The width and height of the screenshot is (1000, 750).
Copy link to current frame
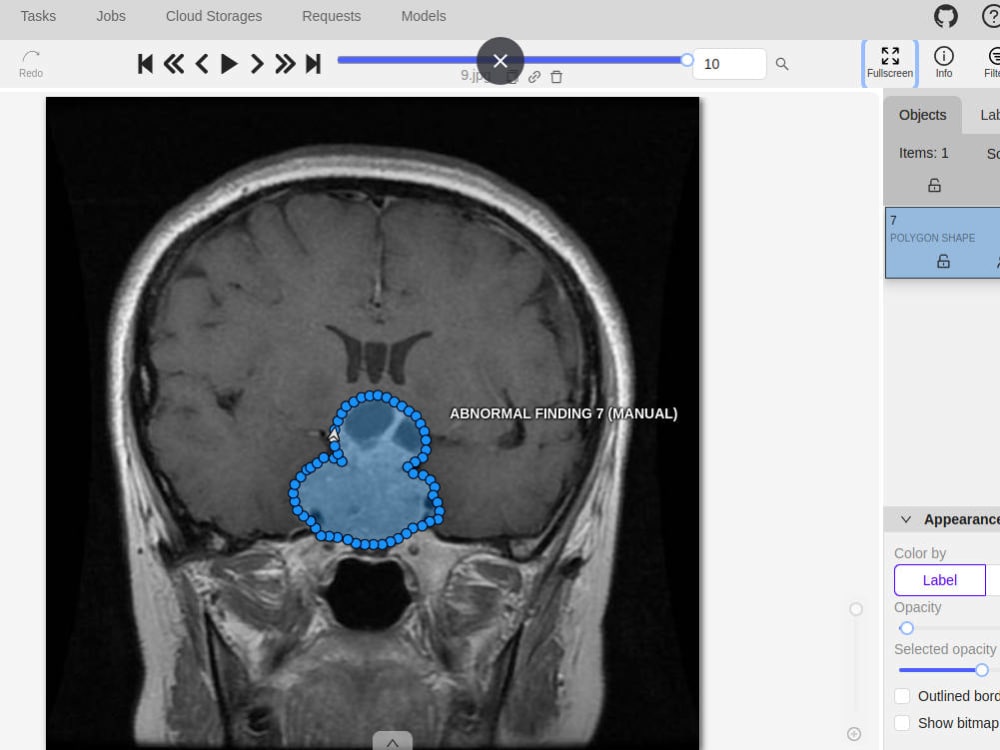tap(534, 77)
